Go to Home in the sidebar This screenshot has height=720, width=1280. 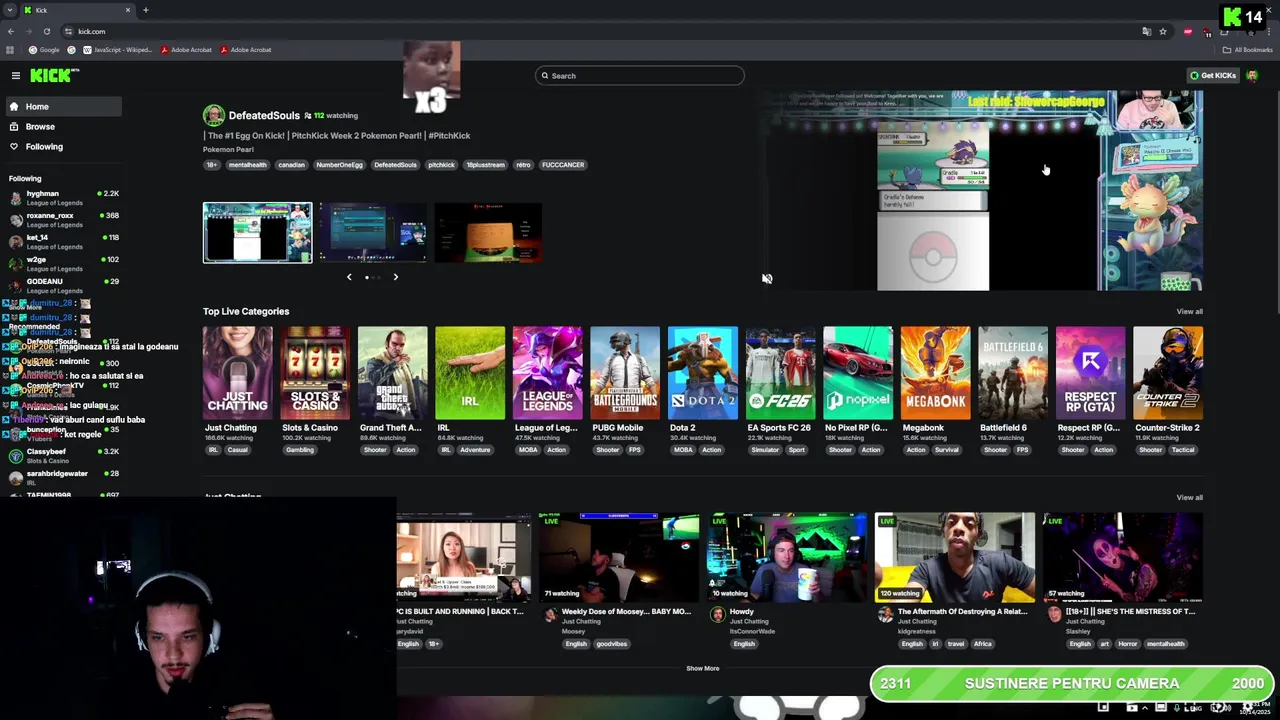point(62,106)
